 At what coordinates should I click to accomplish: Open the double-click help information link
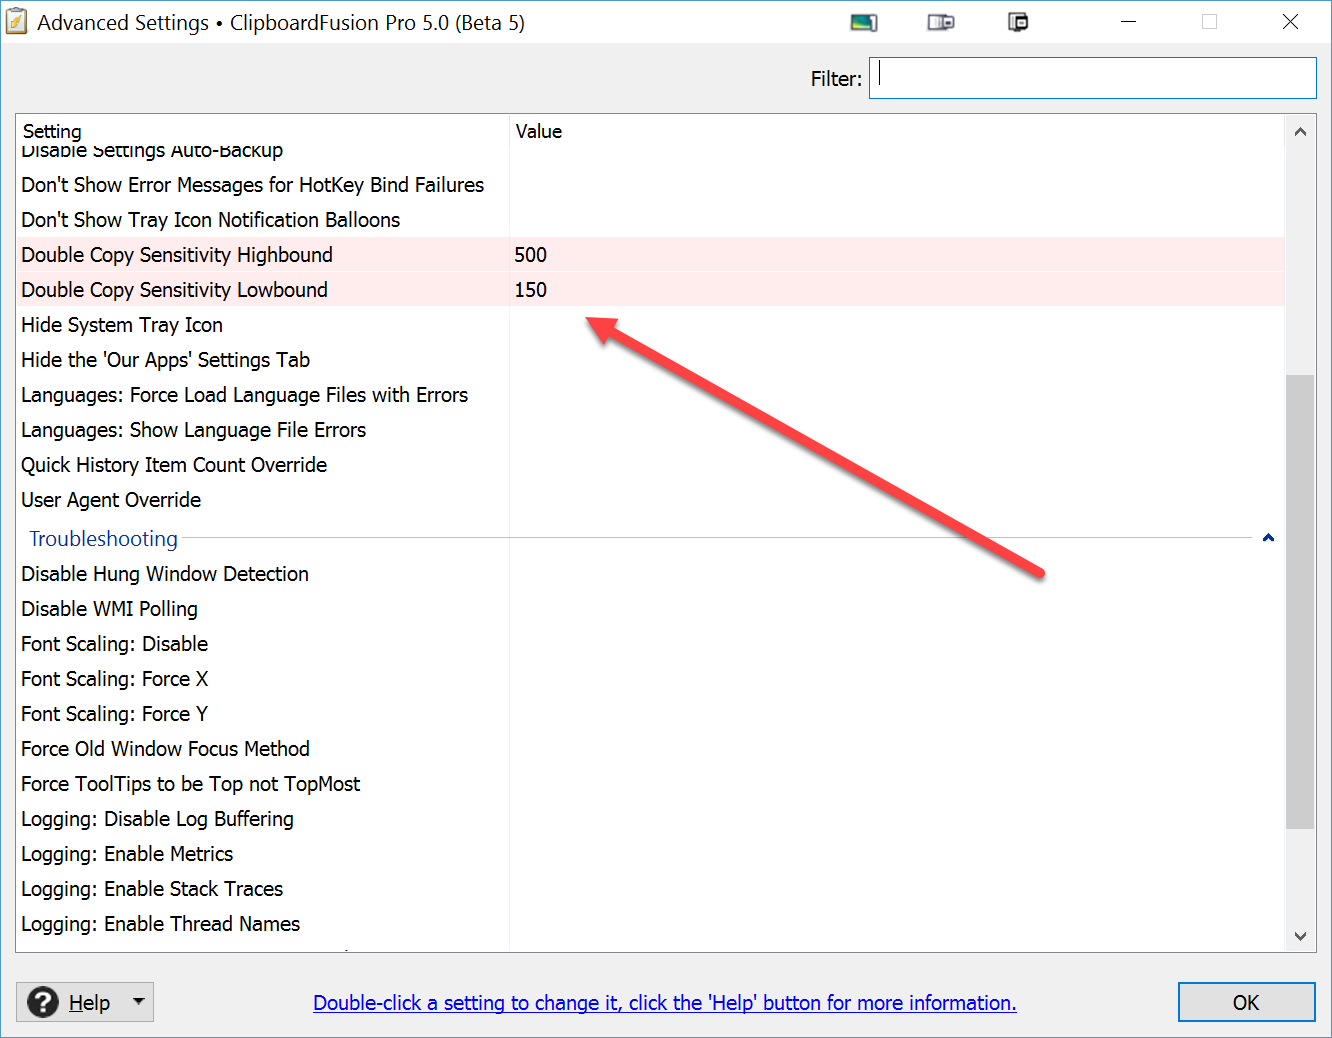[664, 1003]
